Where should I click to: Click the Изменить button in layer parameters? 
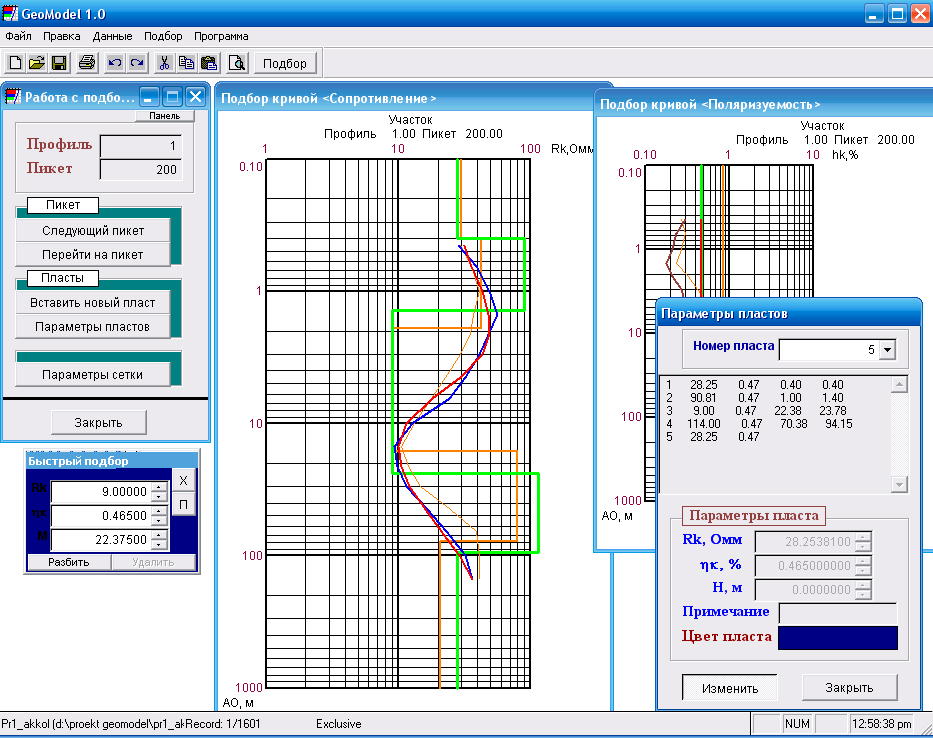click(728, 688)
